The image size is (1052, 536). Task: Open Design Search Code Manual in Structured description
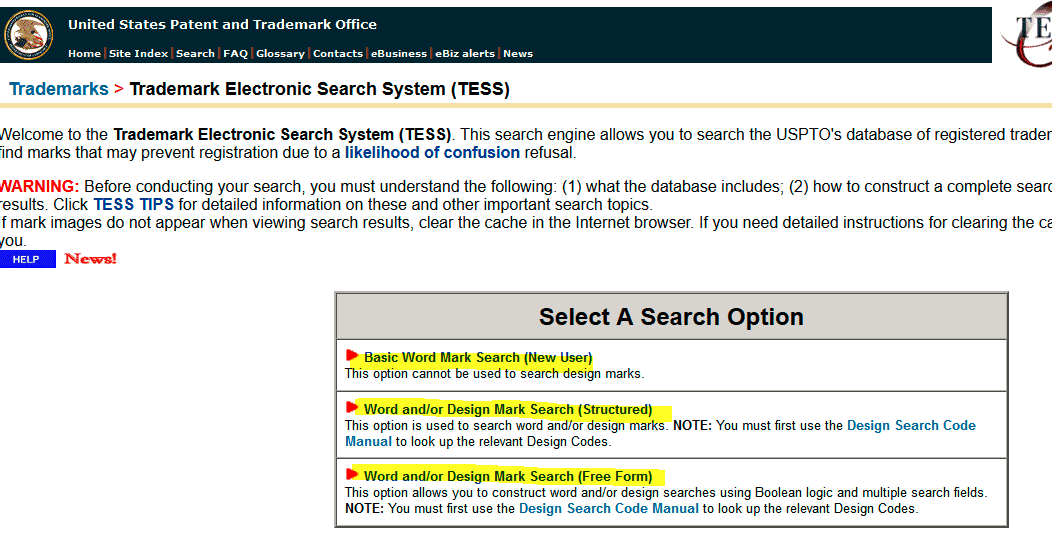(911, 425)
